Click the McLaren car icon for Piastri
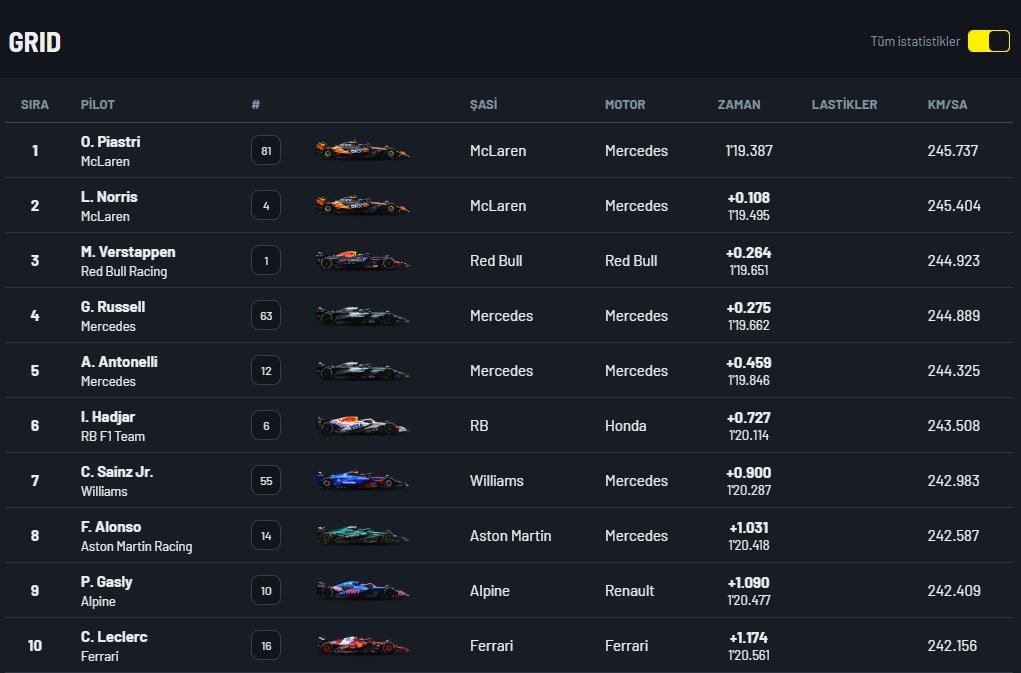Screen dimensions: 1021x673 [x=363, y=151]
